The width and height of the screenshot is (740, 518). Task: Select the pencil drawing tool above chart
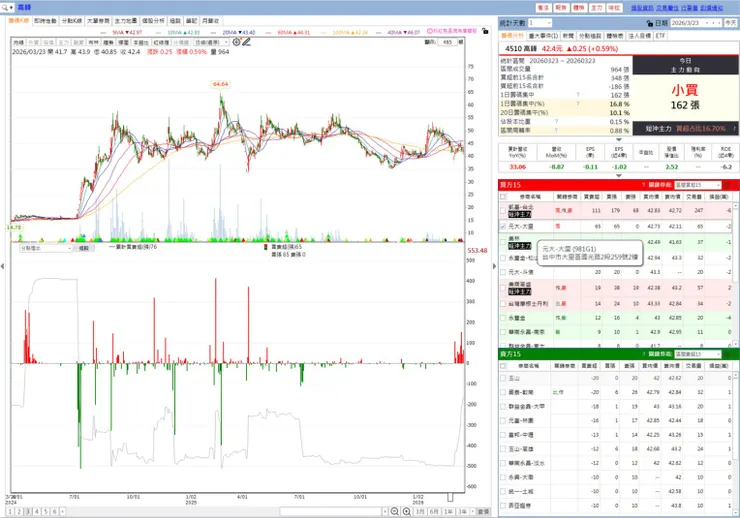point(246,42)
